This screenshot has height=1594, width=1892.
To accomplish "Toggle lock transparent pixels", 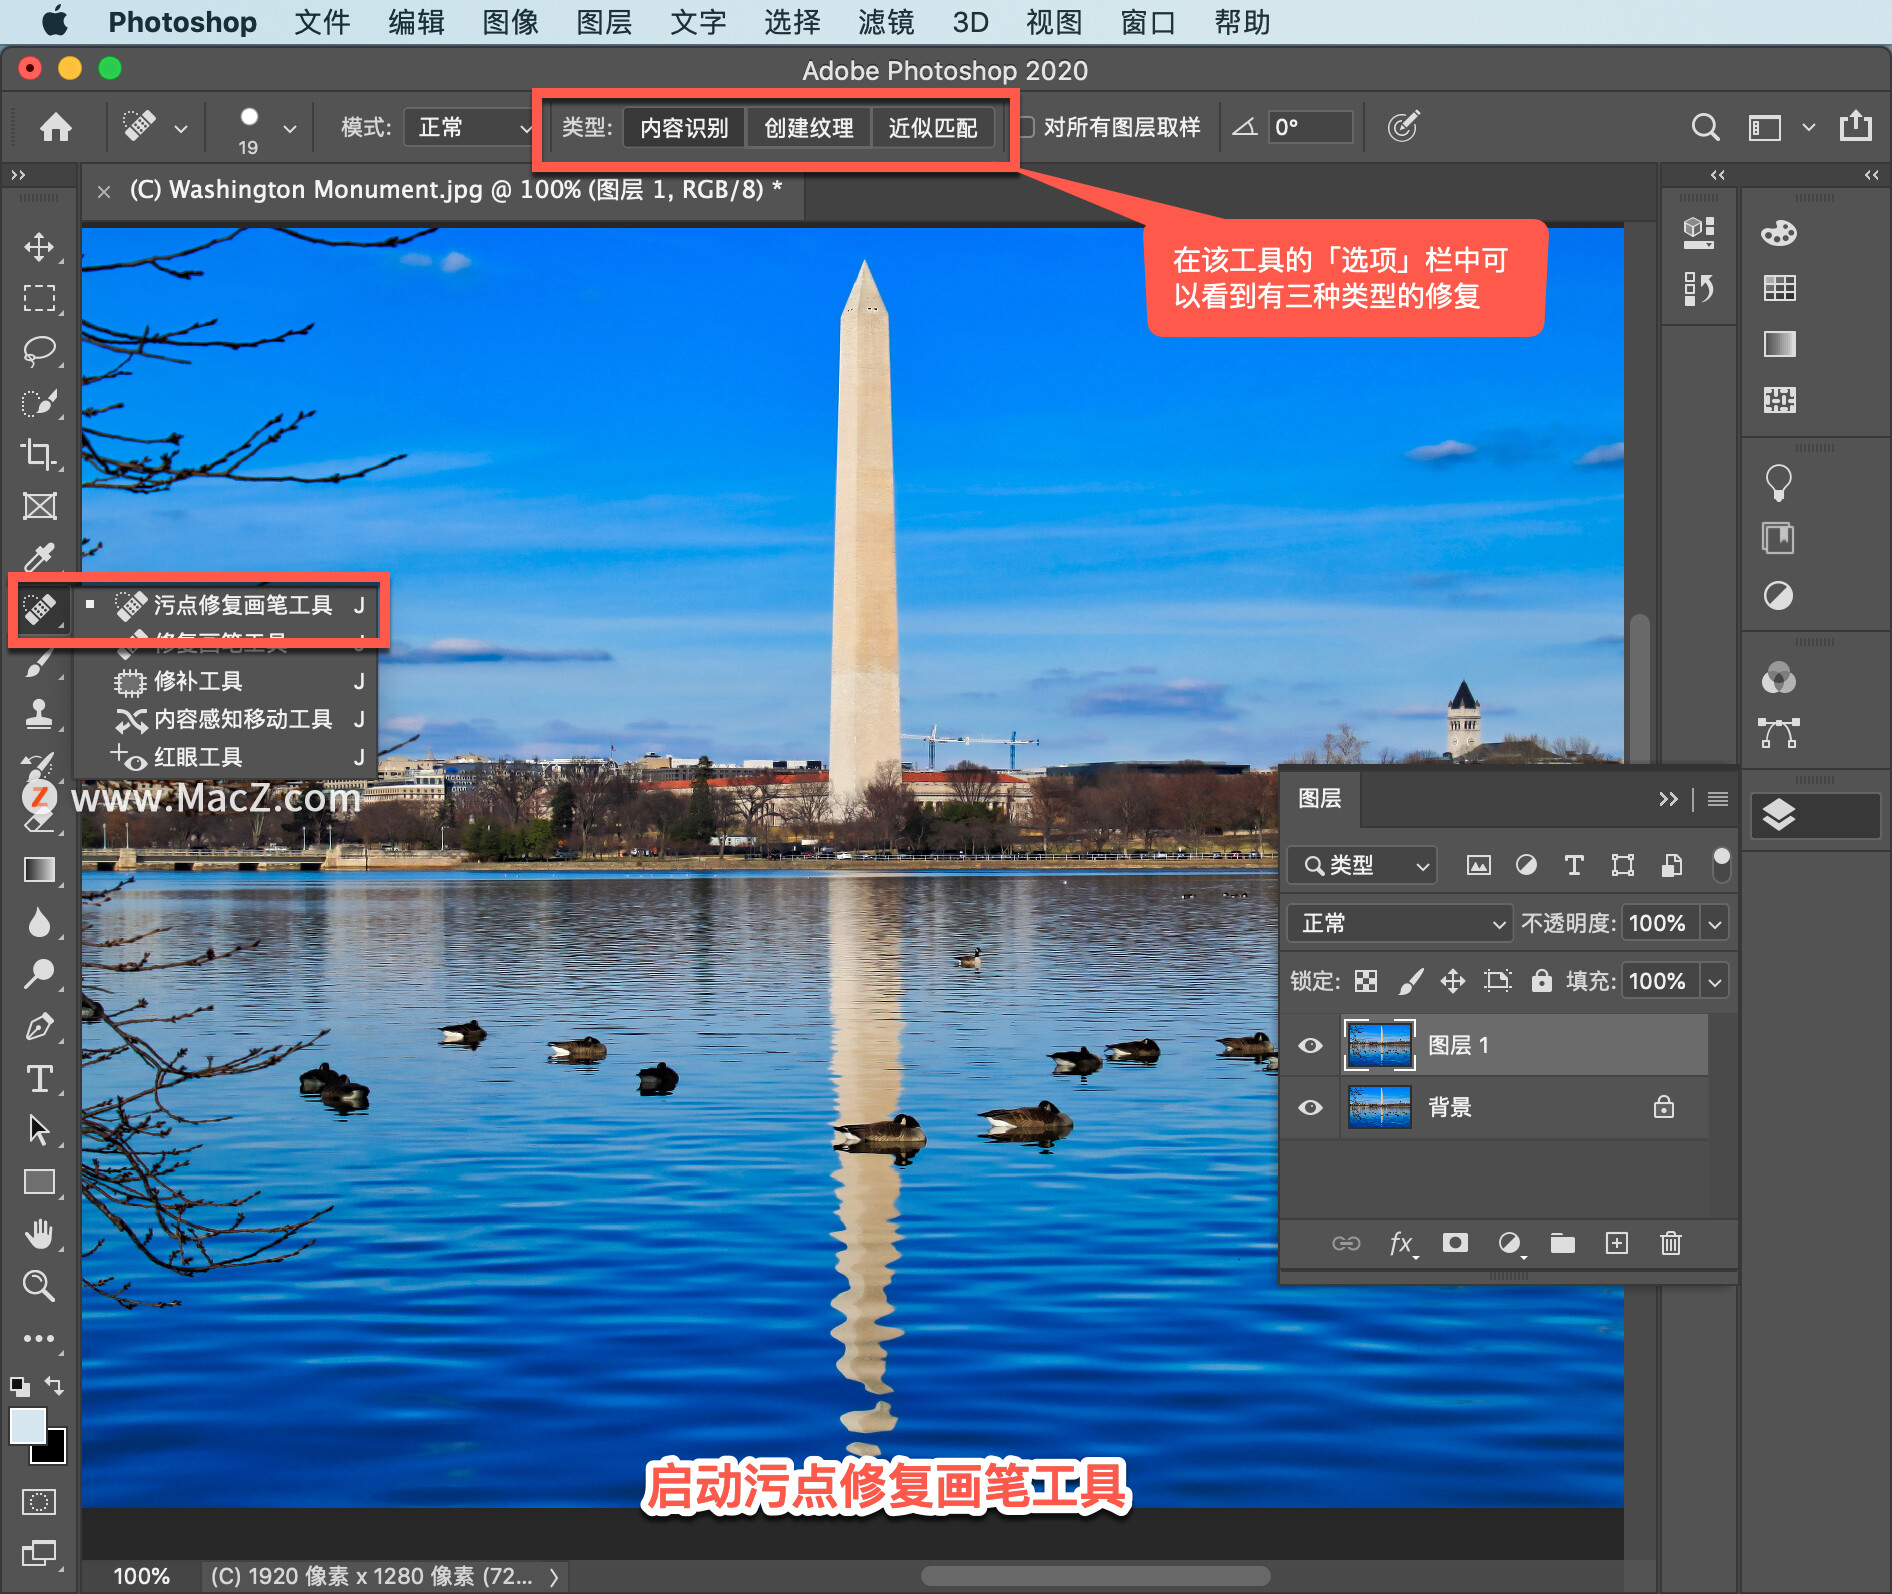I will tap(1366, 981).
